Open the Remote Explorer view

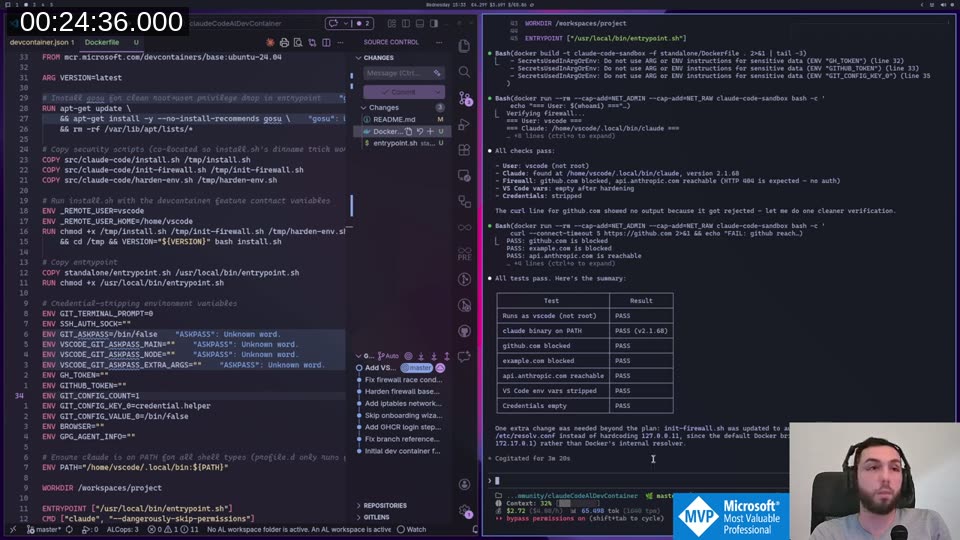pyautogui.click(x=464, y=176)
